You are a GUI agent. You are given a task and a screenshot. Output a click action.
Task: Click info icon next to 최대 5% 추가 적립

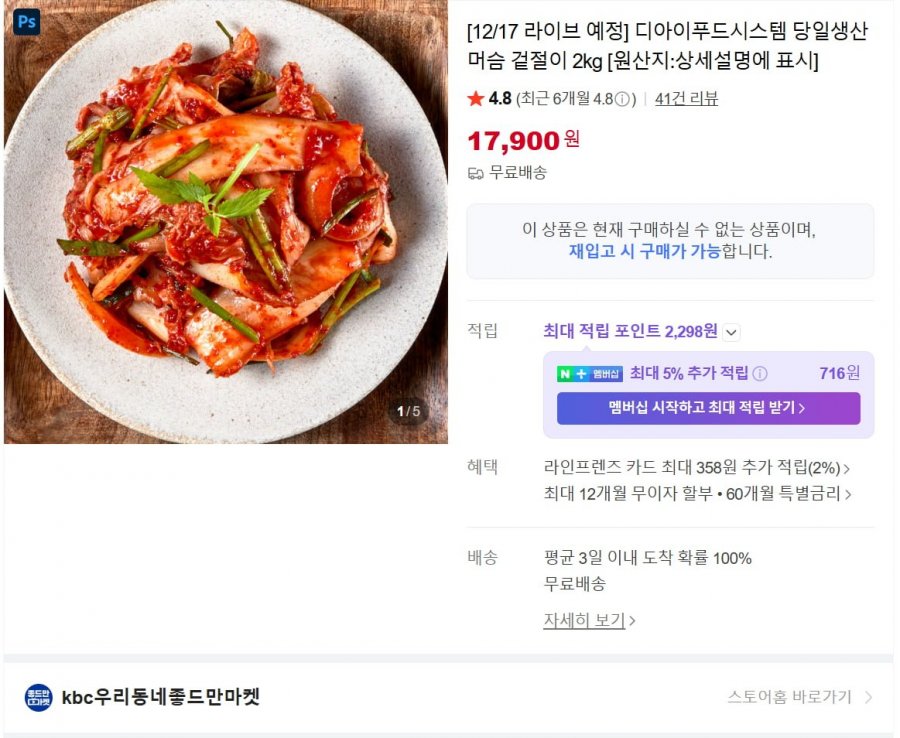(x=759, y=374)
